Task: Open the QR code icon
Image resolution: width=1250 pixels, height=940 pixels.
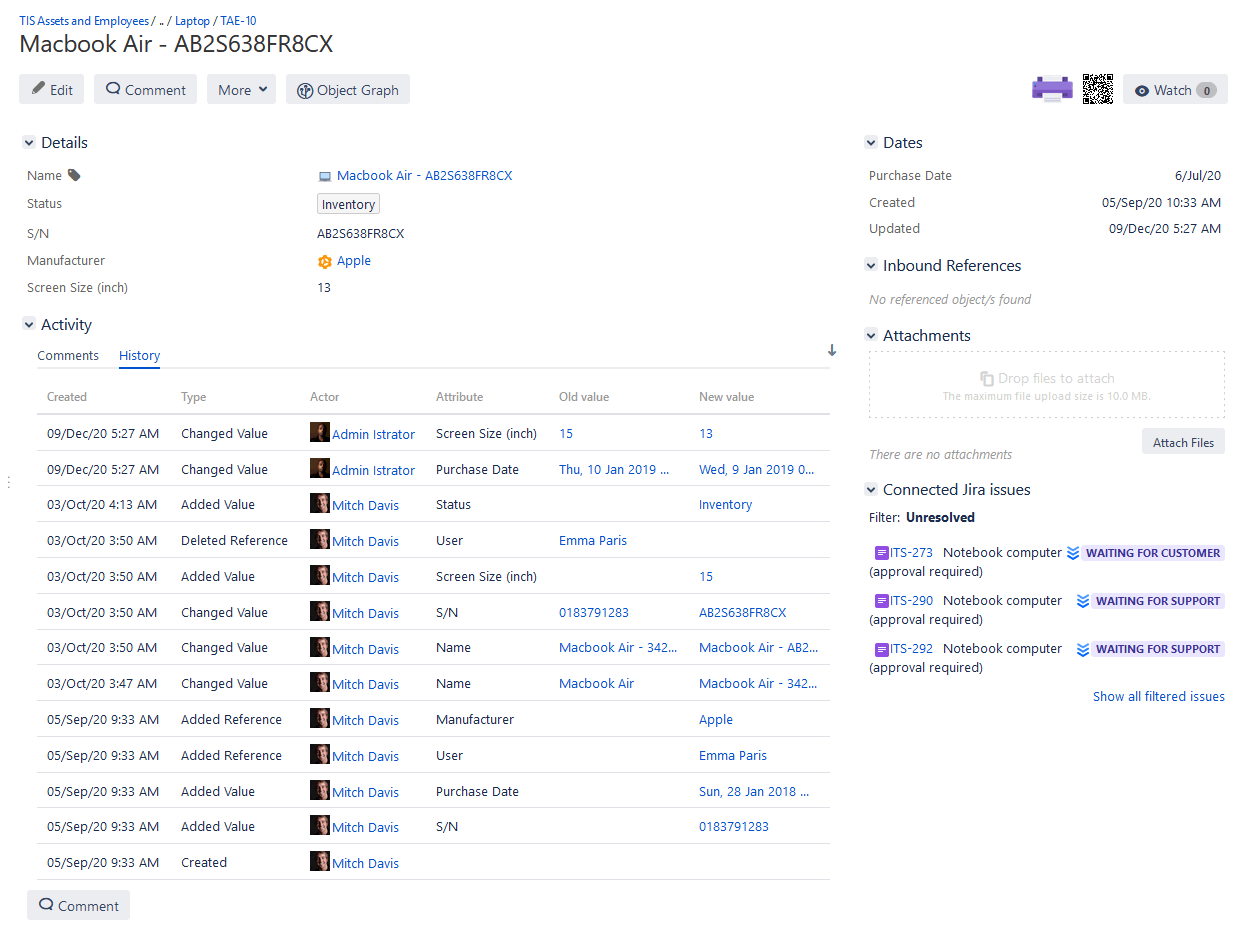Action: click(x=1097, y=89)
